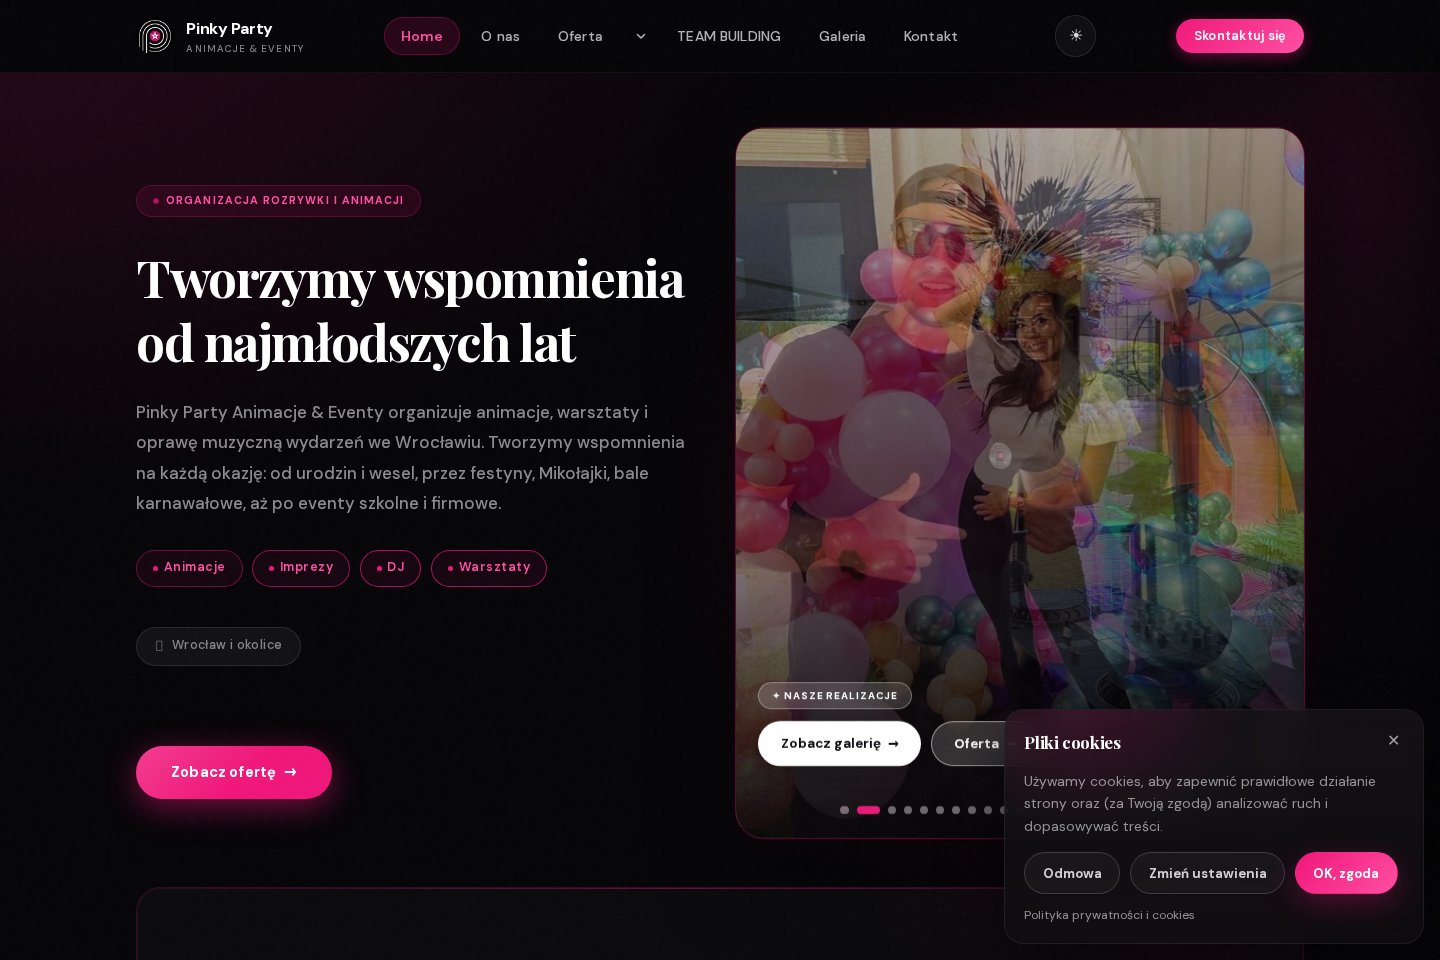
Task: Click the Pinky Party logo icon
Action: [155, 36]
